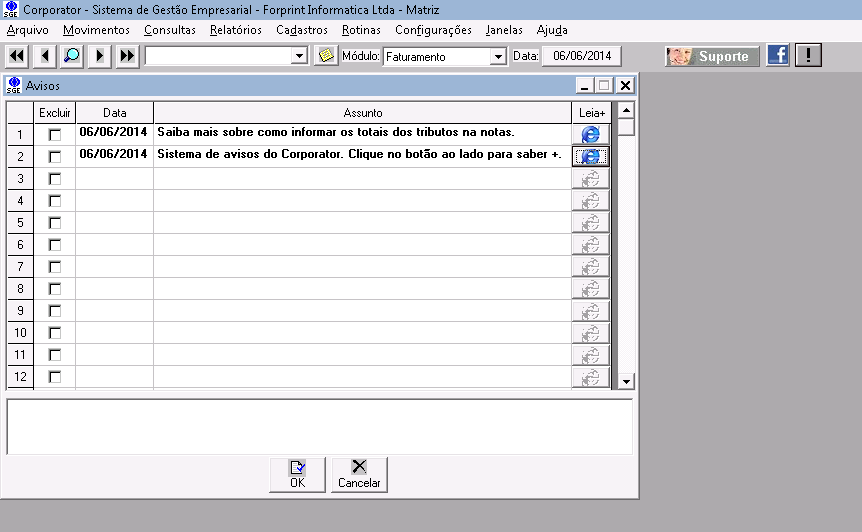The width and height of the screenshot is (862, 532).
Task: Open the Relatórios menu
Action: tap(236, 30)
